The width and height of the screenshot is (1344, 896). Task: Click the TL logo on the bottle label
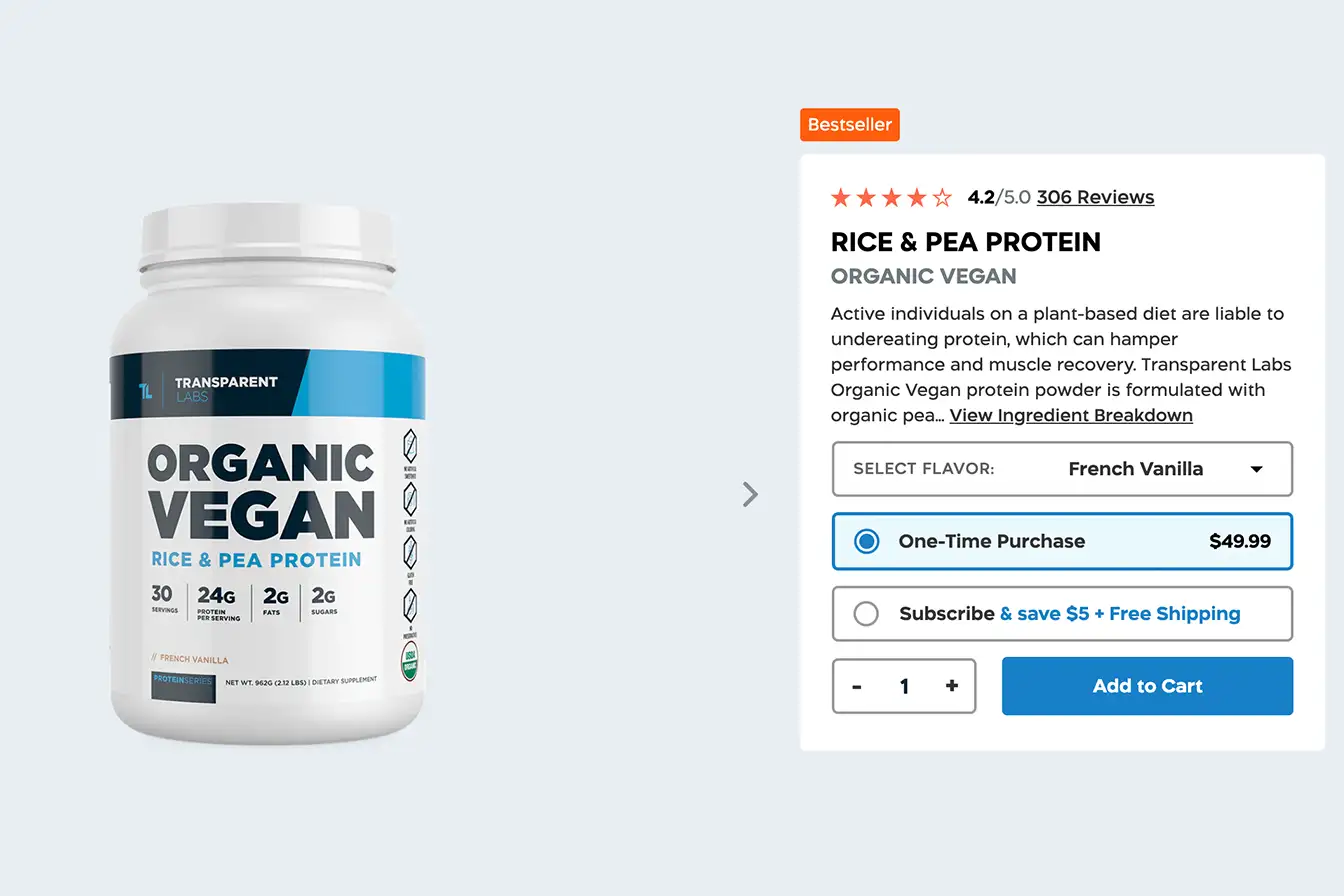(146, 388)
